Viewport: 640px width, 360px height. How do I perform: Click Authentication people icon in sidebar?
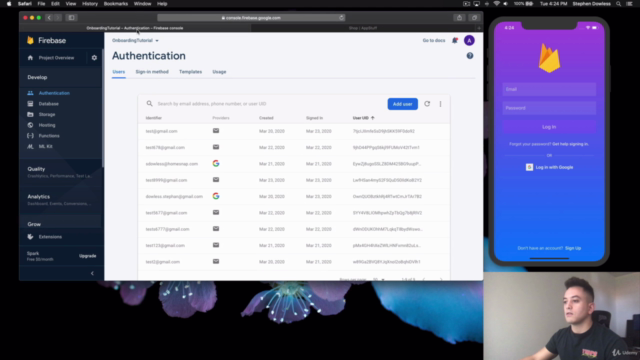coord(30,93)
